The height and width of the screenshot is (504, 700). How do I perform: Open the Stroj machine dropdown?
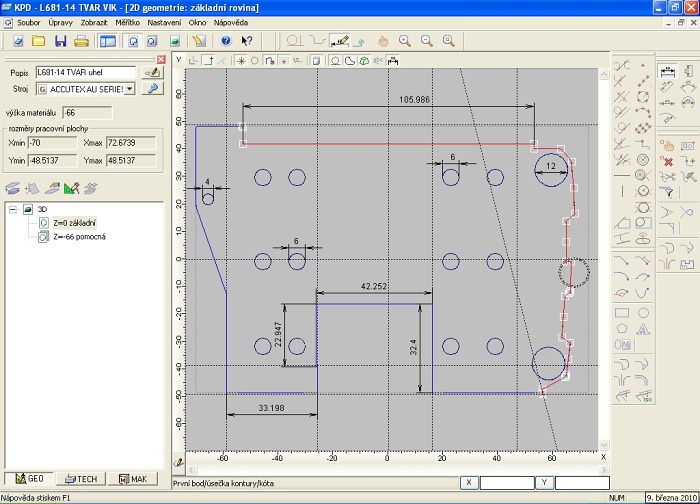(x=129, y=89)
